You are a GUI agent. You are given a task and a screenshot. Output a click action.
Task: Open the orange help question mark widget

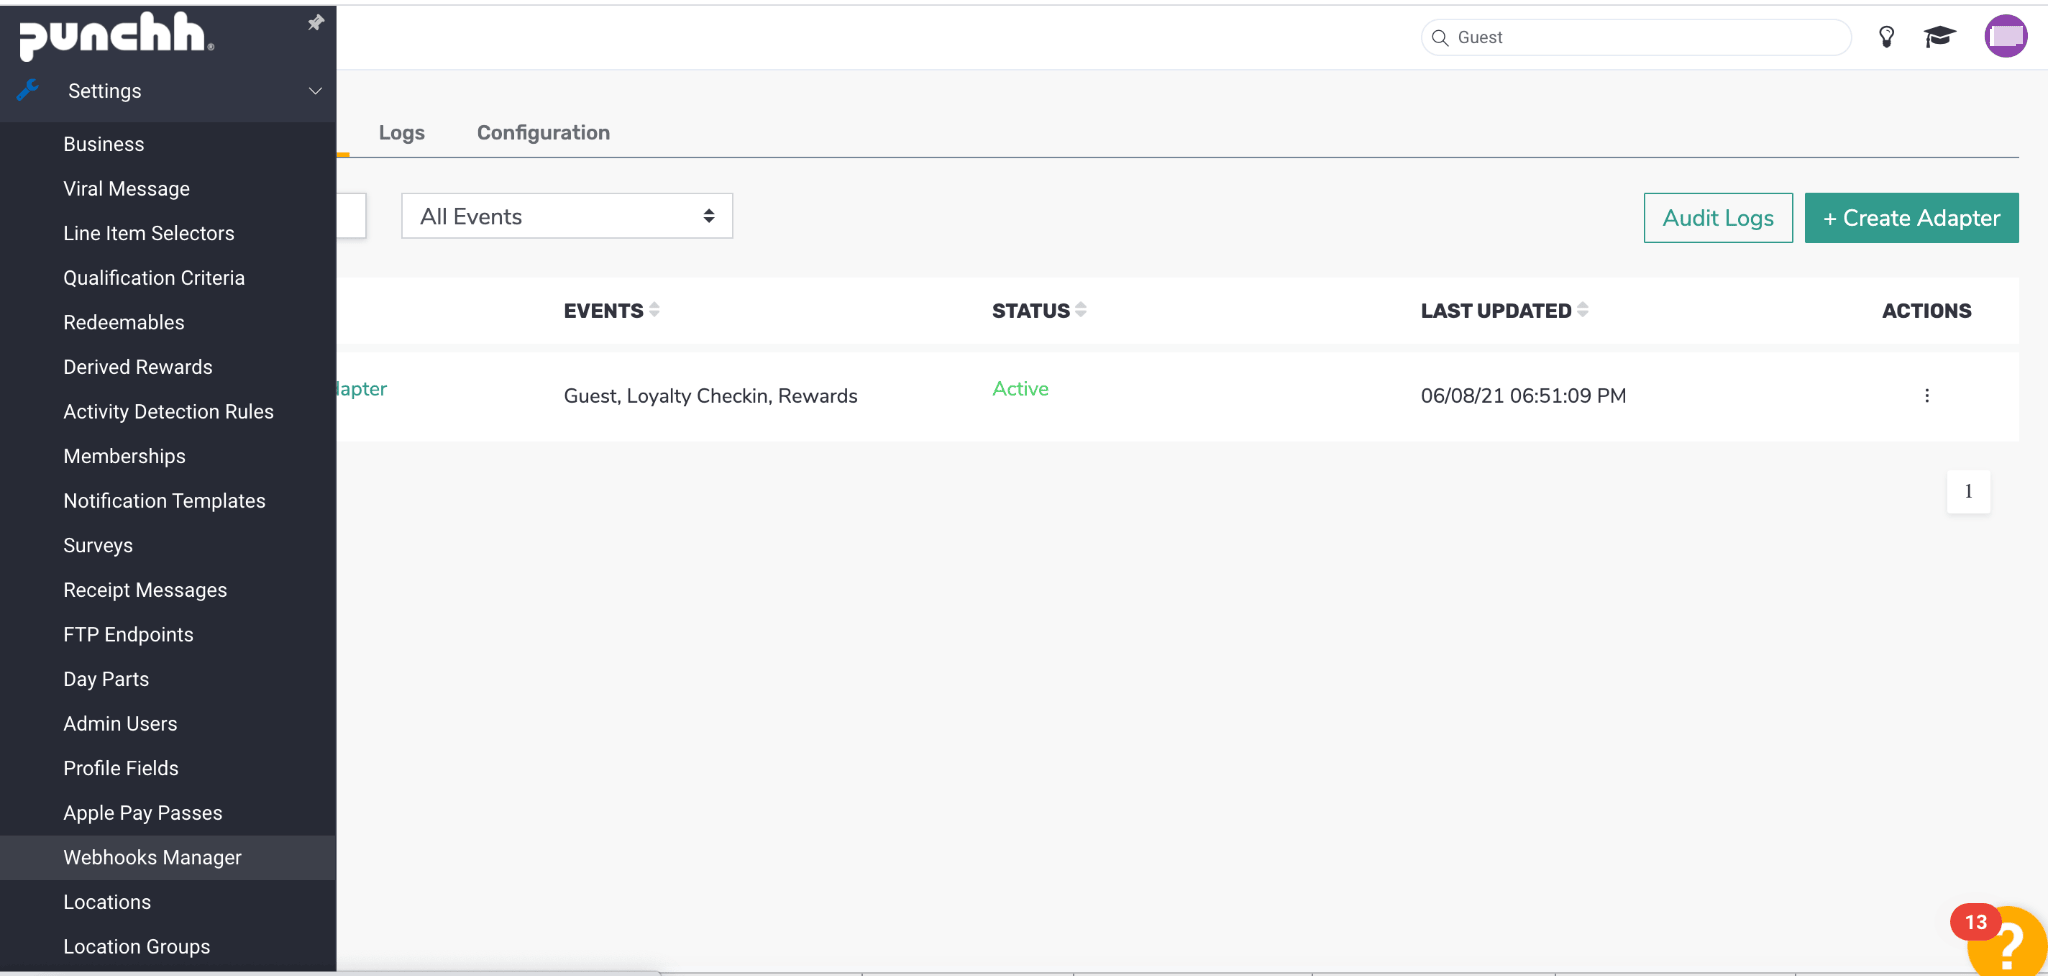coord(2009,944)
